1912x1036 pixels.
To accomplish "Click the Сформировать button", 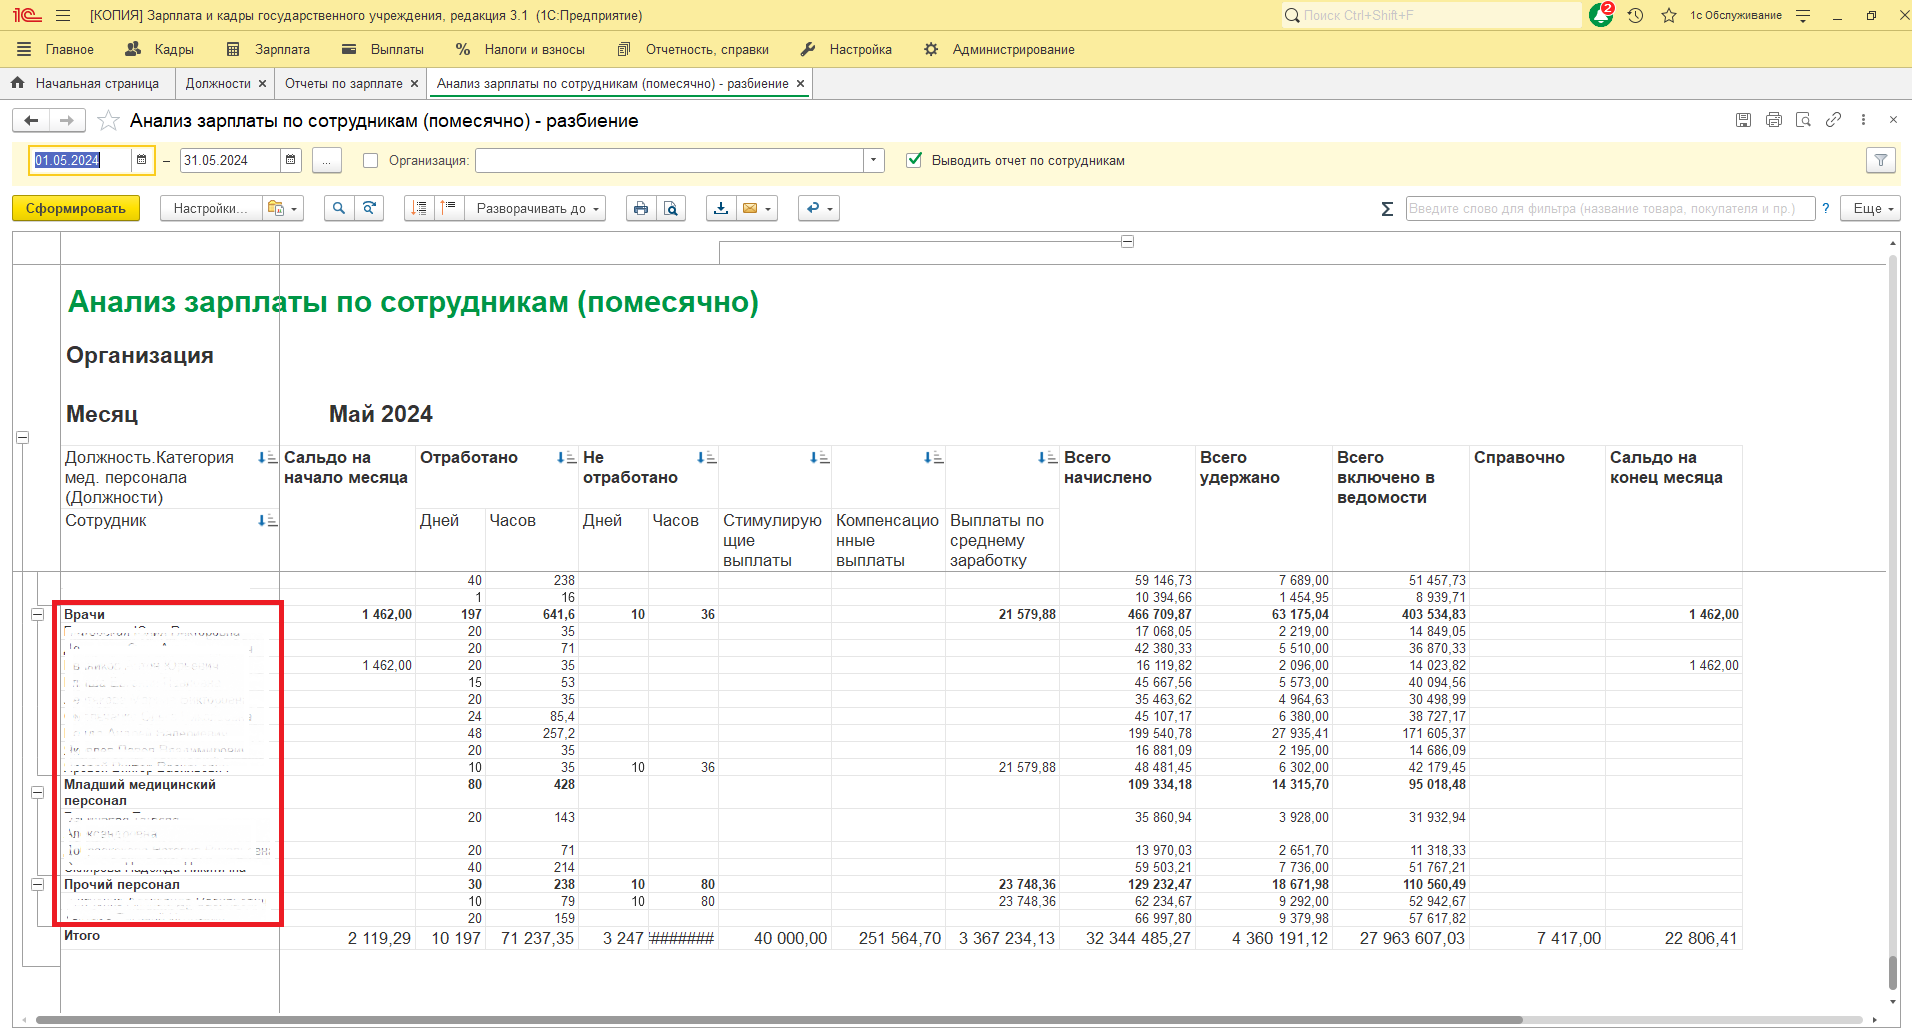I will (76, 208).
